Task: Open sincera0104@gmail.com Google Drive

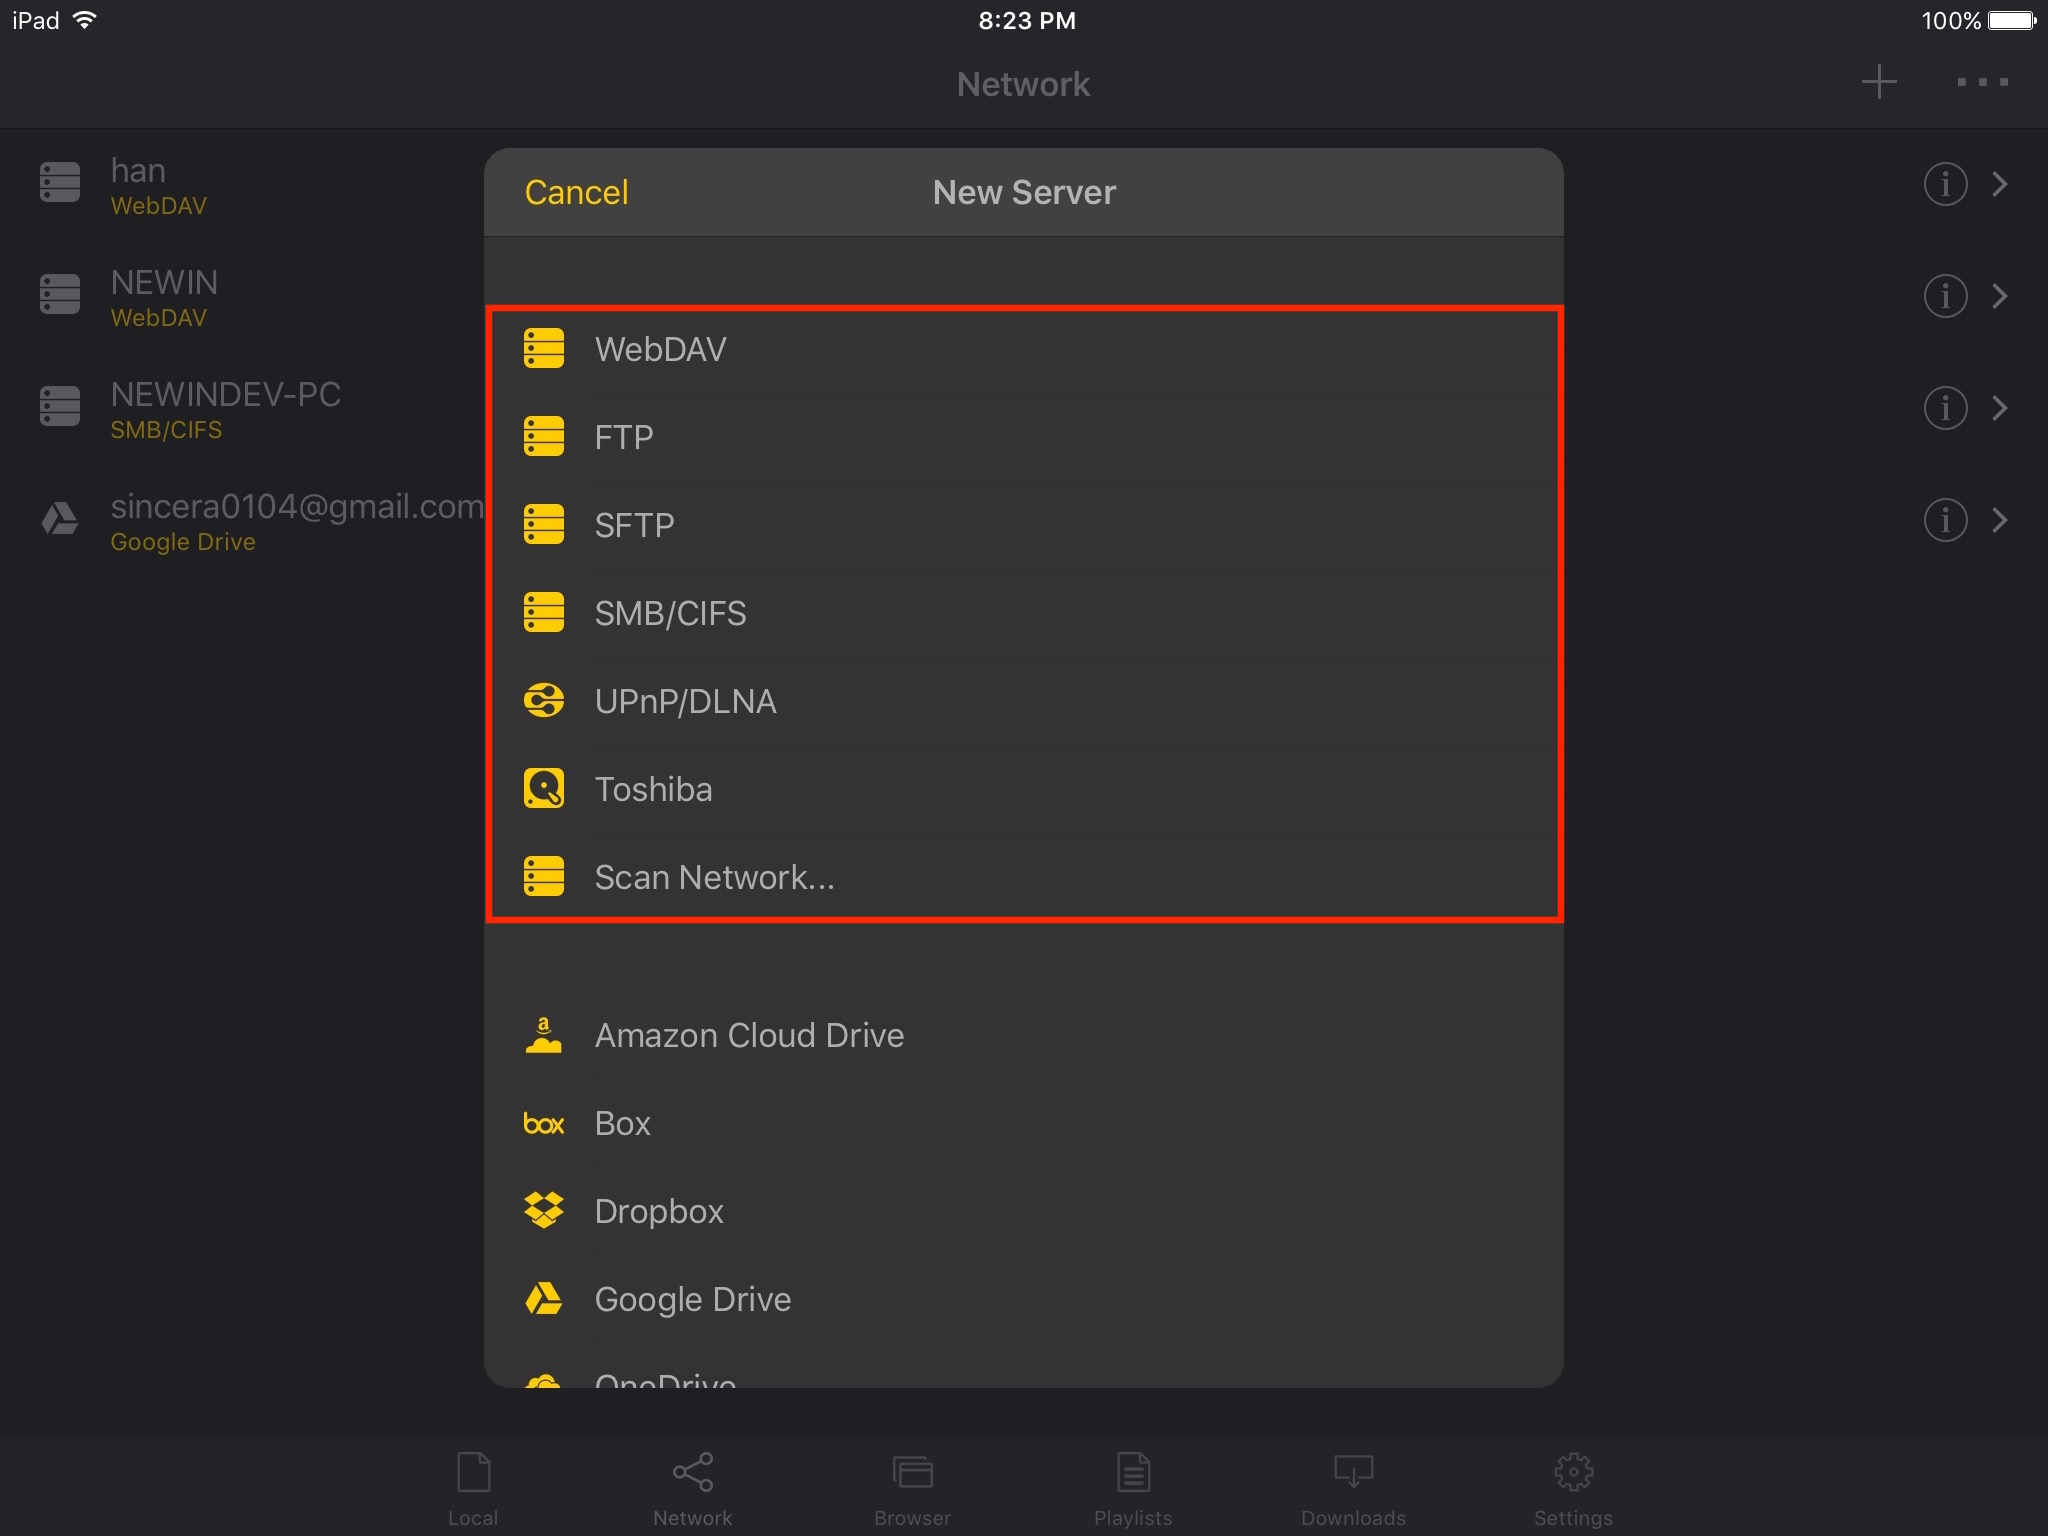Action: [x=242, y=520]
